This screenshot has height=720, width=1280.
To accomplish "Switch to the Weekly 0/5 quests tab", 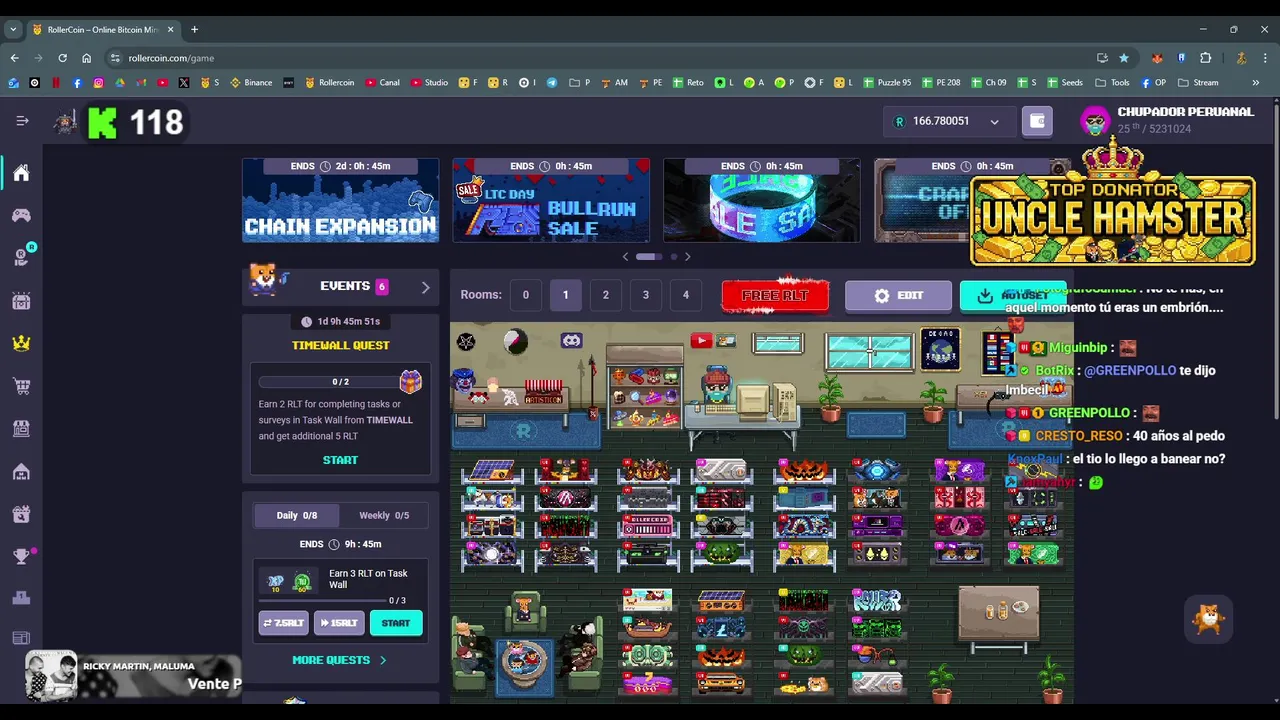I will (x=384, y=515).
